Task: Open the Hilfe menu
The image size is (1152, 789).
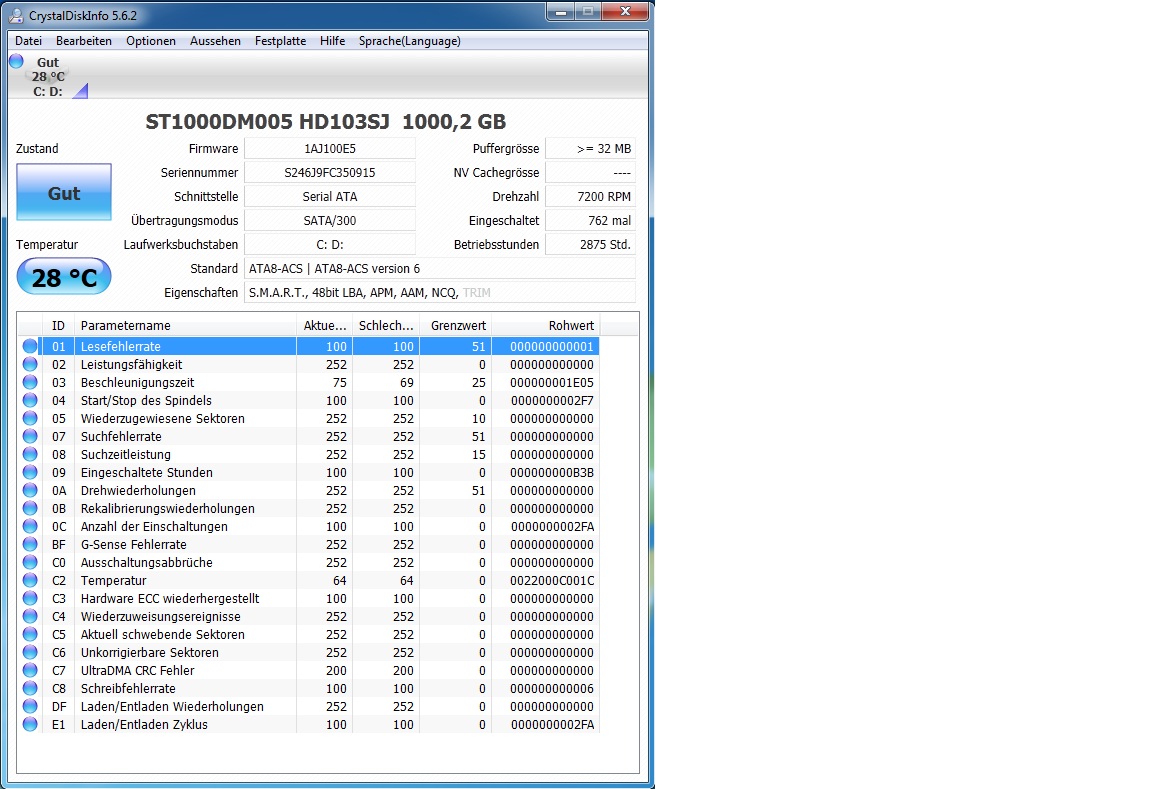Action: [x=332, y=41]
